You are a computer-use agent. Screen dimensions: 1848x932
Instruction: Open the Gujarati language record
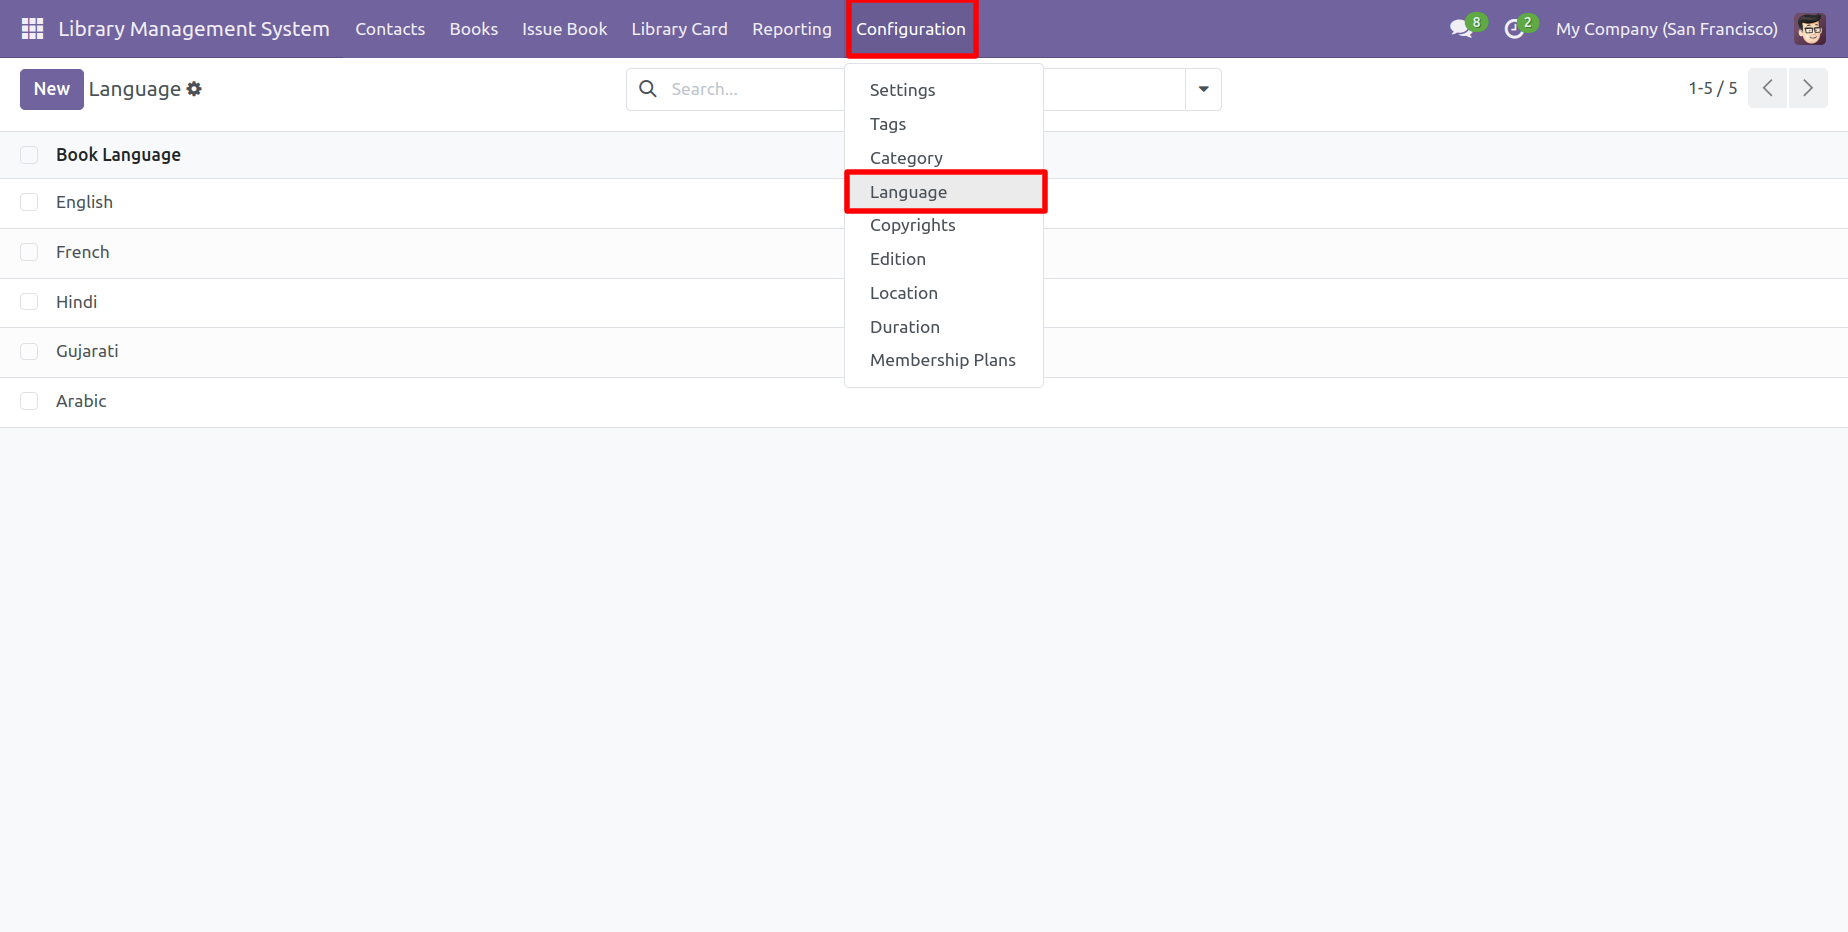pos(87,352)
